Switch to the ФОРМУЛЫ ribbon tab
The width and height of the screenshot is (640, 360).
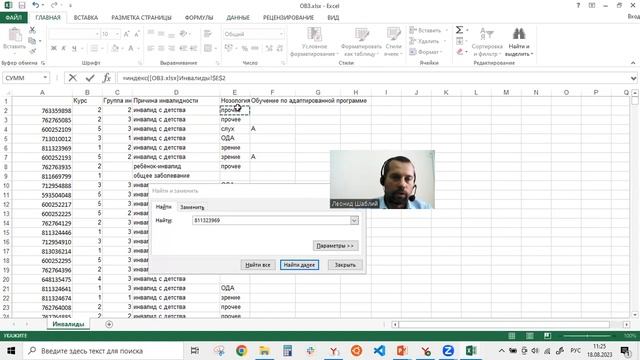(x=199, y=18)
